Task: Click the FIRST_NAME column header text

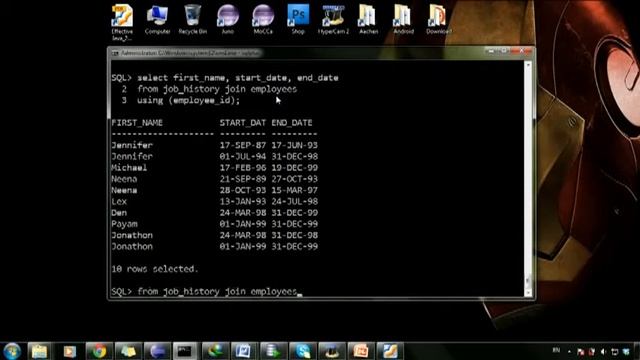Action: click(x=137, y=122)
